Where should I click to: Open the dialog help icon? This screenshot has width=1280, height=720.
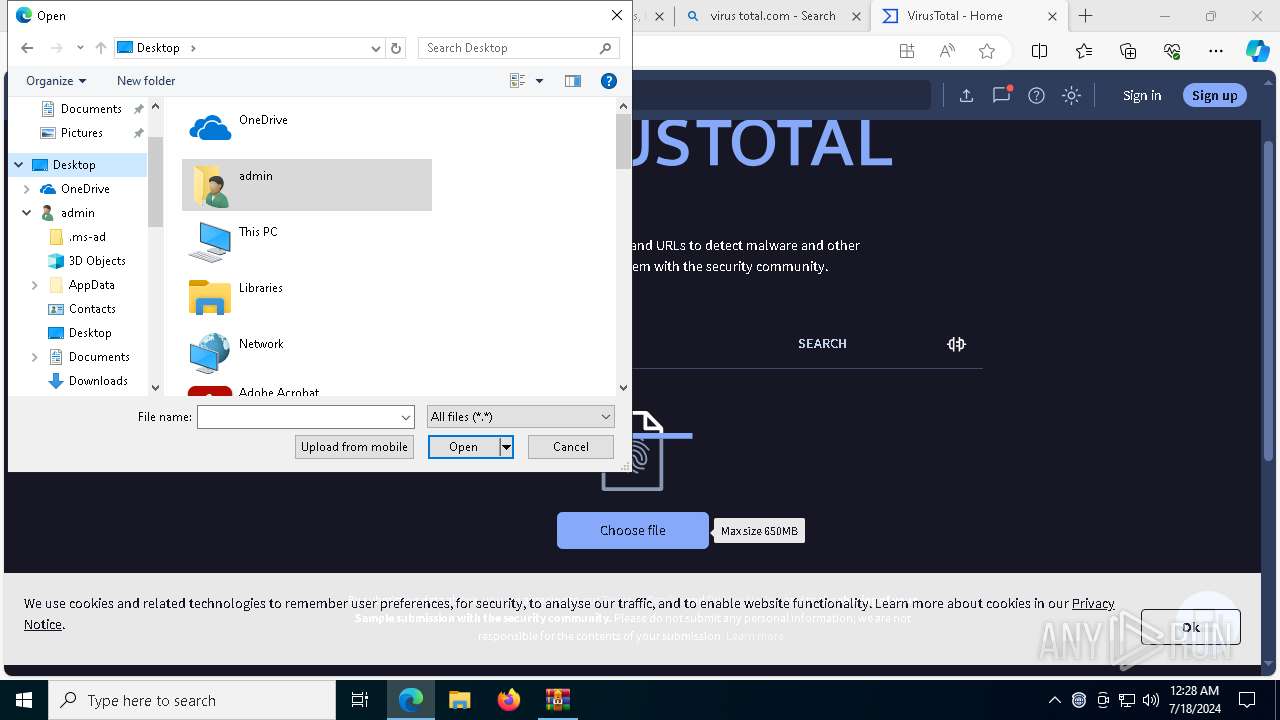608,81
